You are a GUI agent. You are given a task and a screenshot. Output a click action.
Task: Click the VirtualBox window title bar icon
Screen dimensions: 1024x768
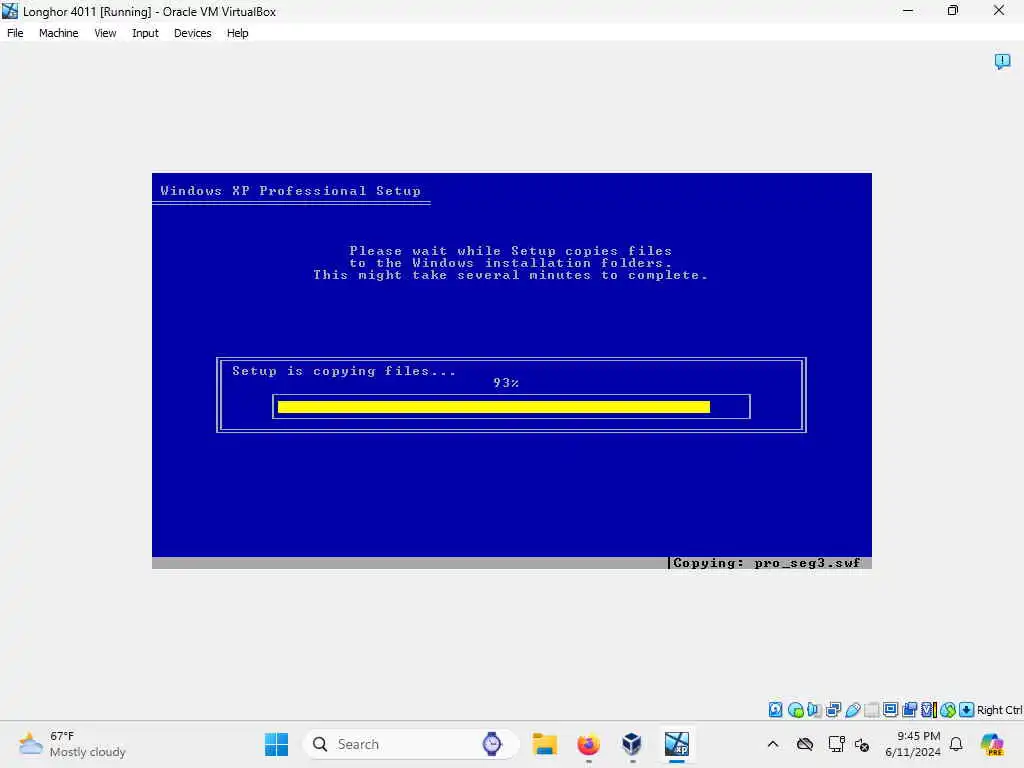[x=10, y=11]
